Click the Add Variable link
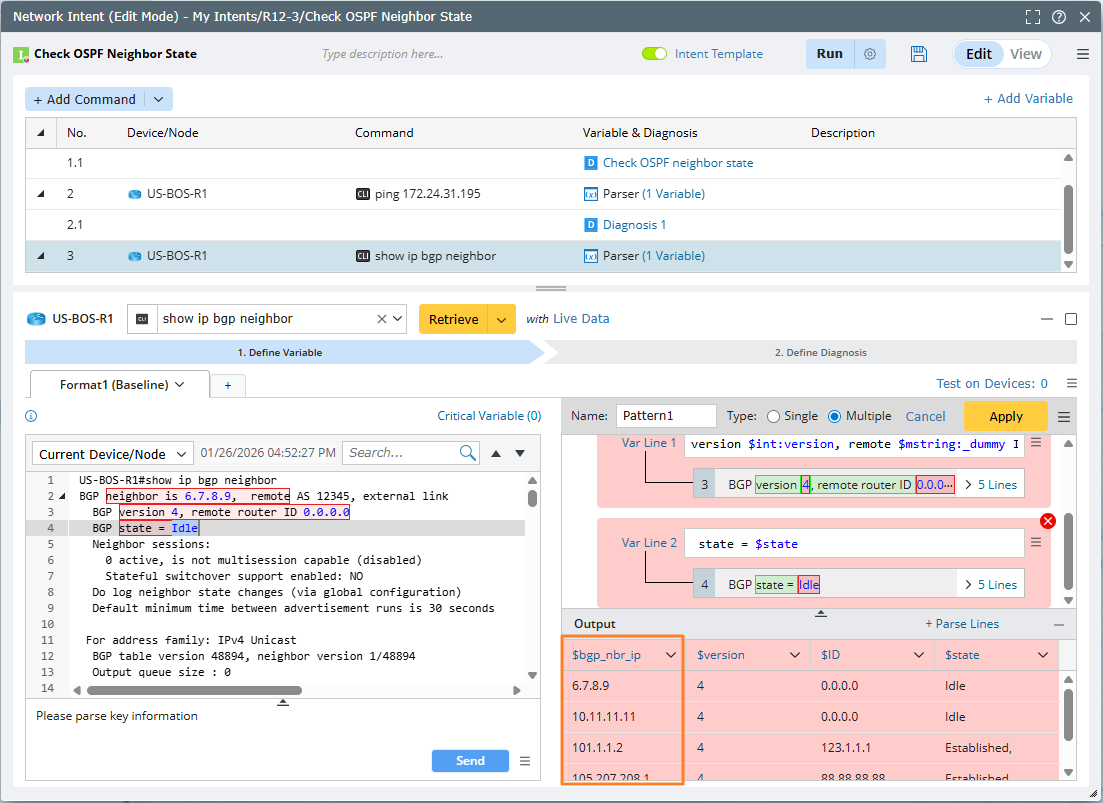 [x=1028, y=98]
